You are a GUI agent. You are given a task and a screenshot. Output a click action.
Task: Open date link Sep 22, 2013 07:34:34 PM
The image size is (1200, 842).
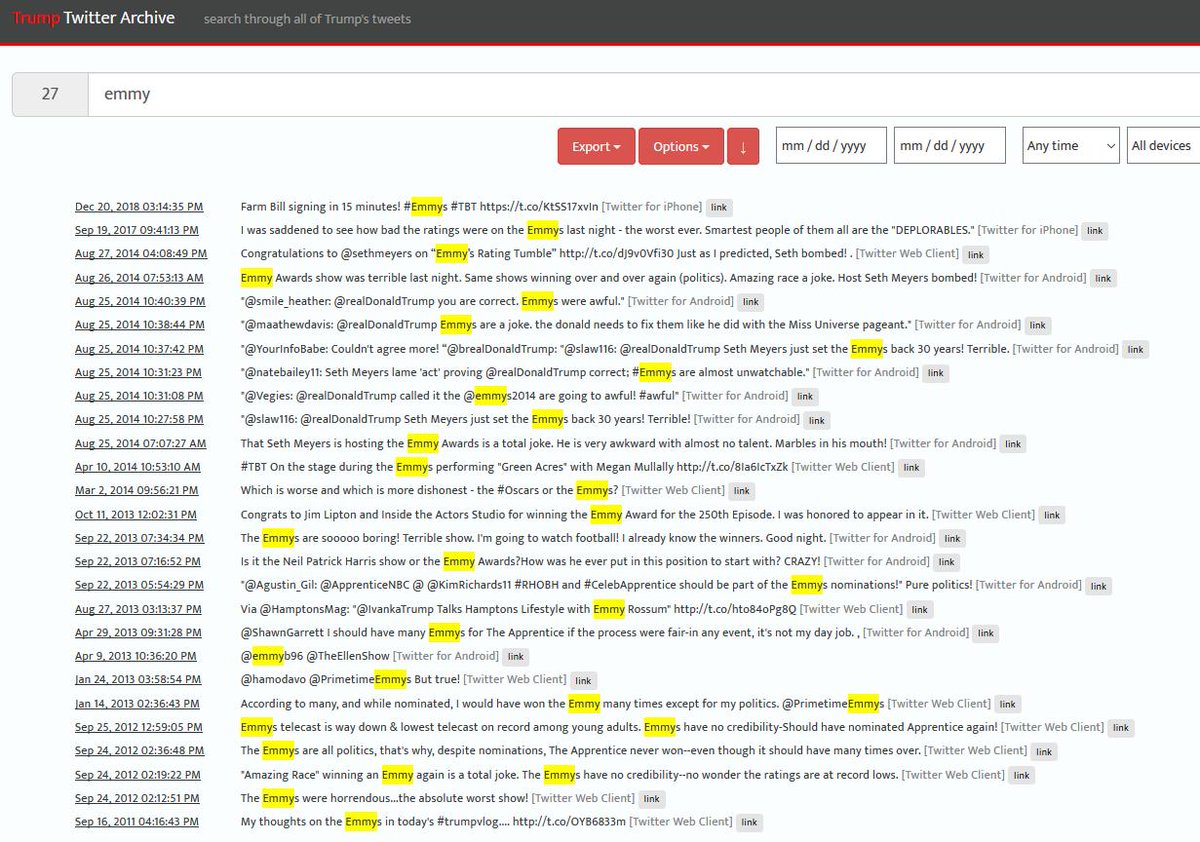pos(138,538)
